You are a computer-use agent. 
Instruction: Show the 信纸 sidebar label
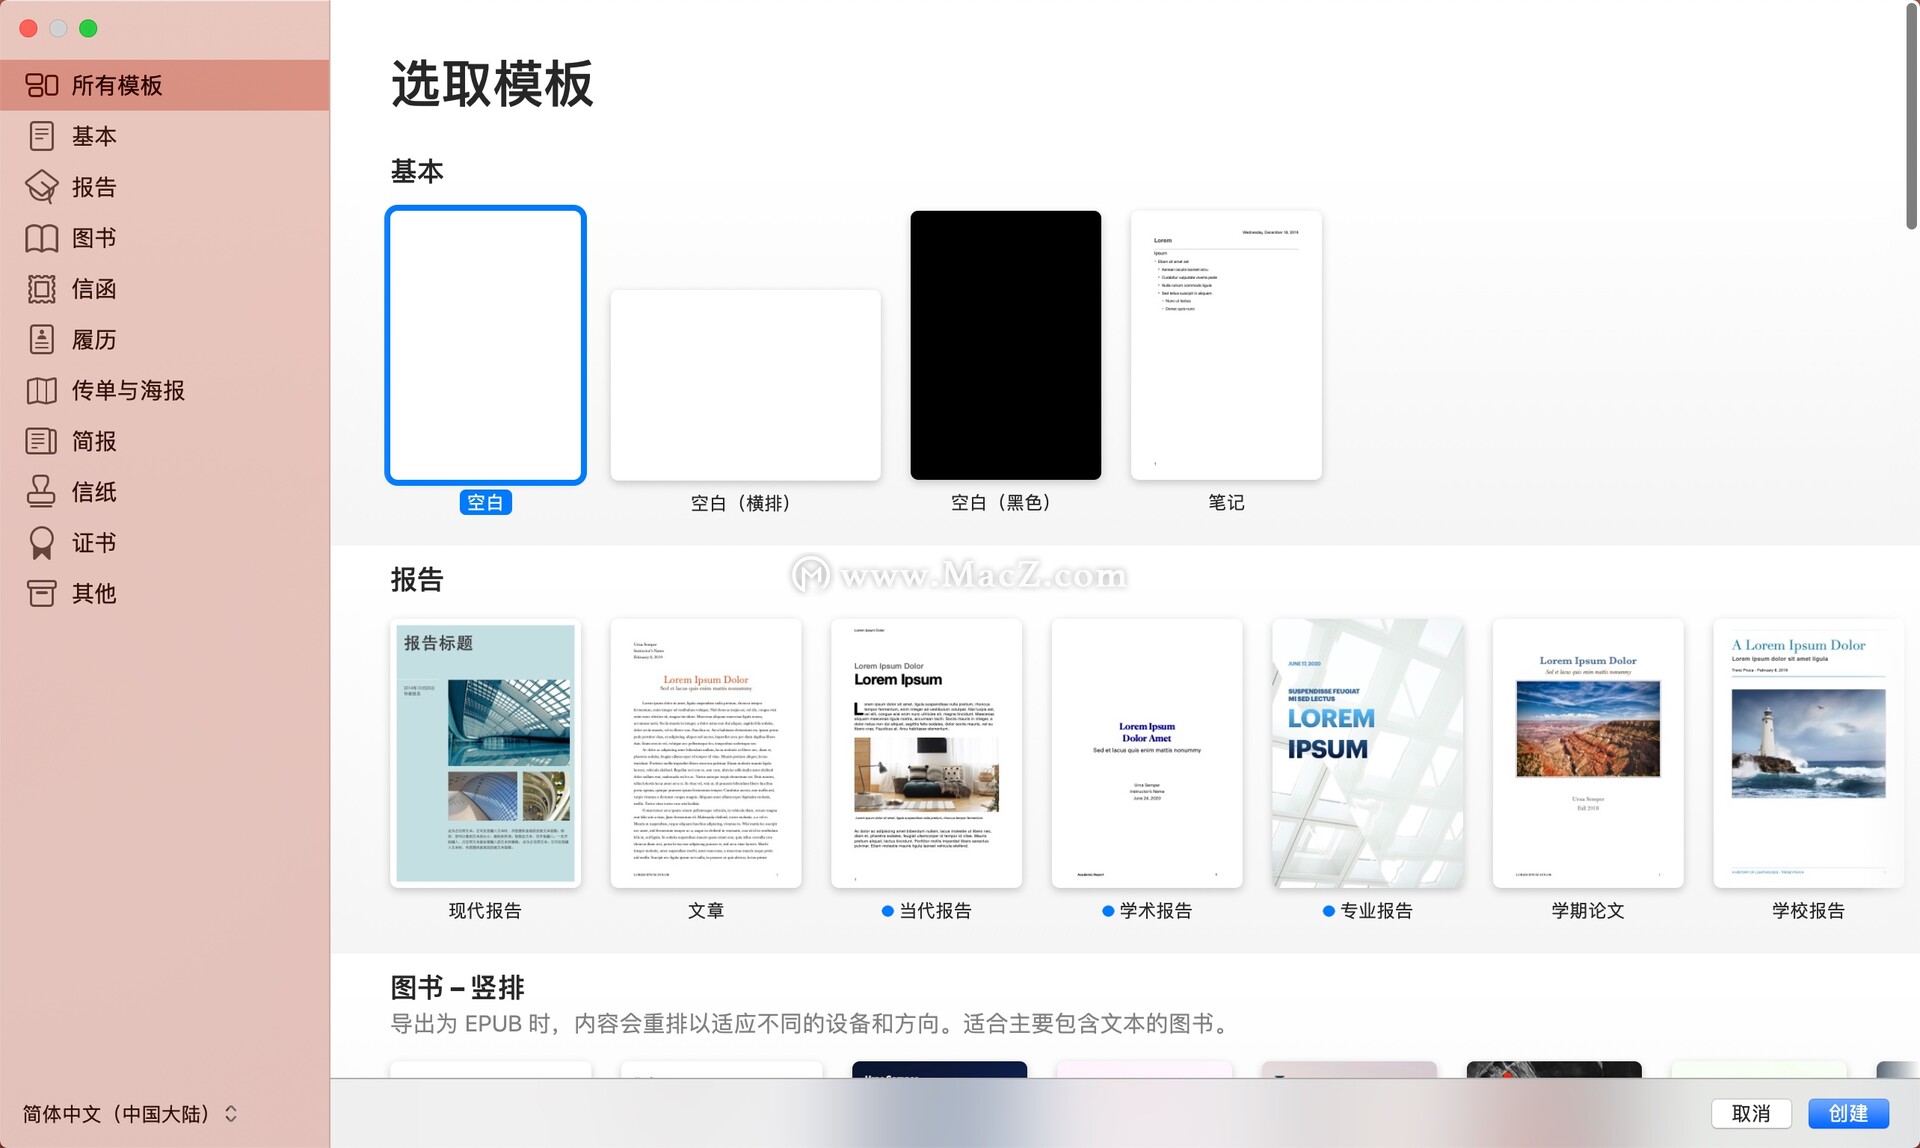(x=94, y=492)
